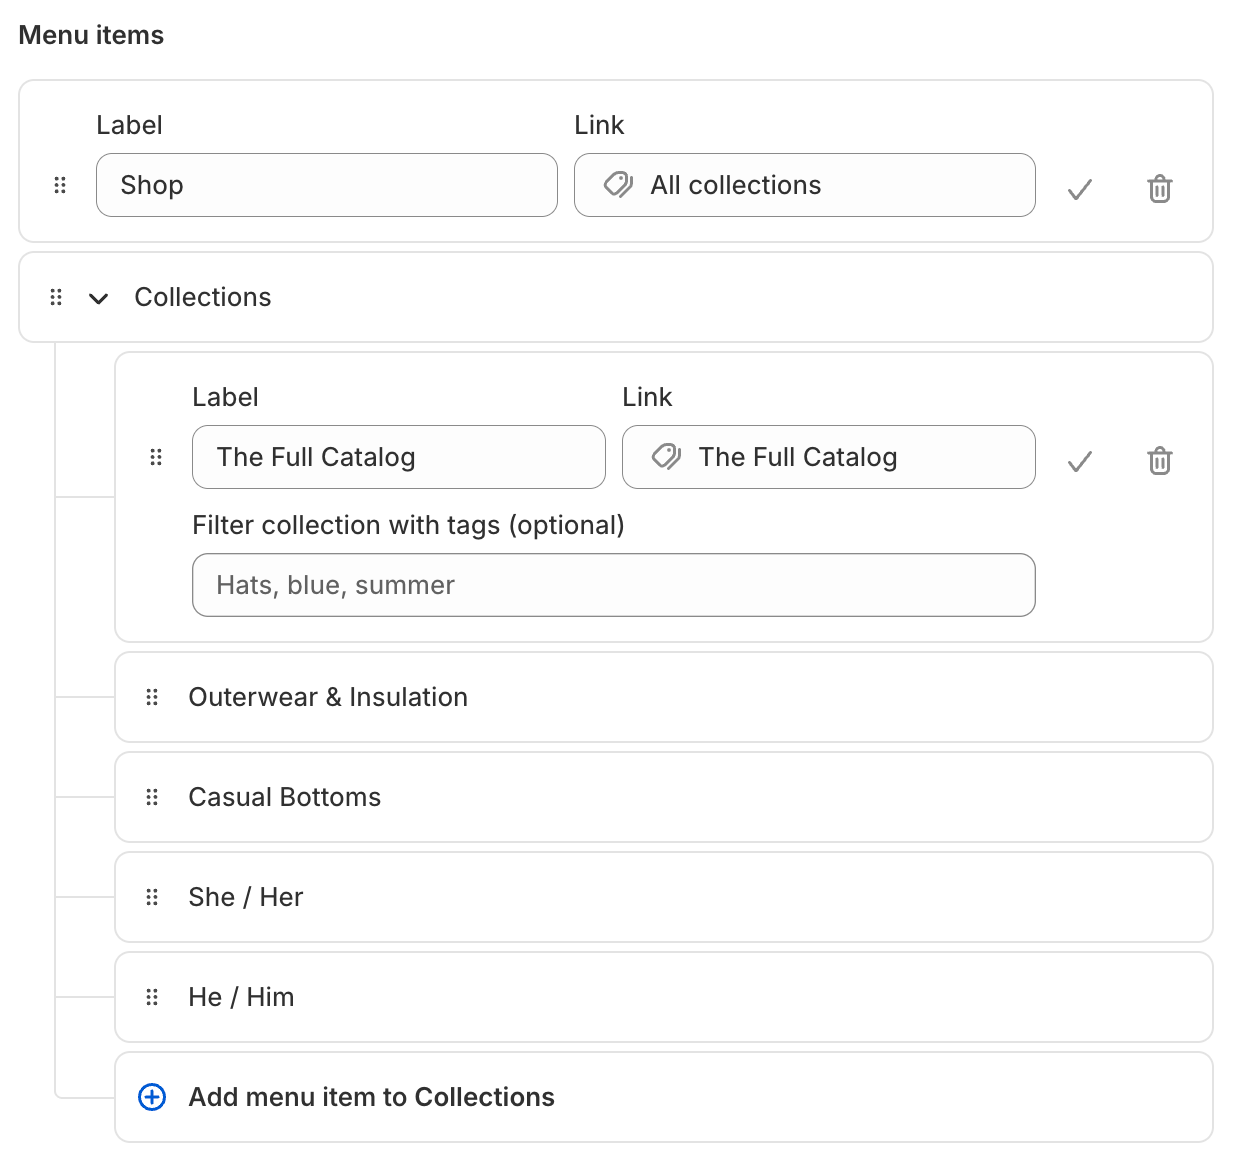The height and width of the screenshot is (1150, 1238).
Task: Focus the filter collection tags field
Action: (x=614, y=585)
